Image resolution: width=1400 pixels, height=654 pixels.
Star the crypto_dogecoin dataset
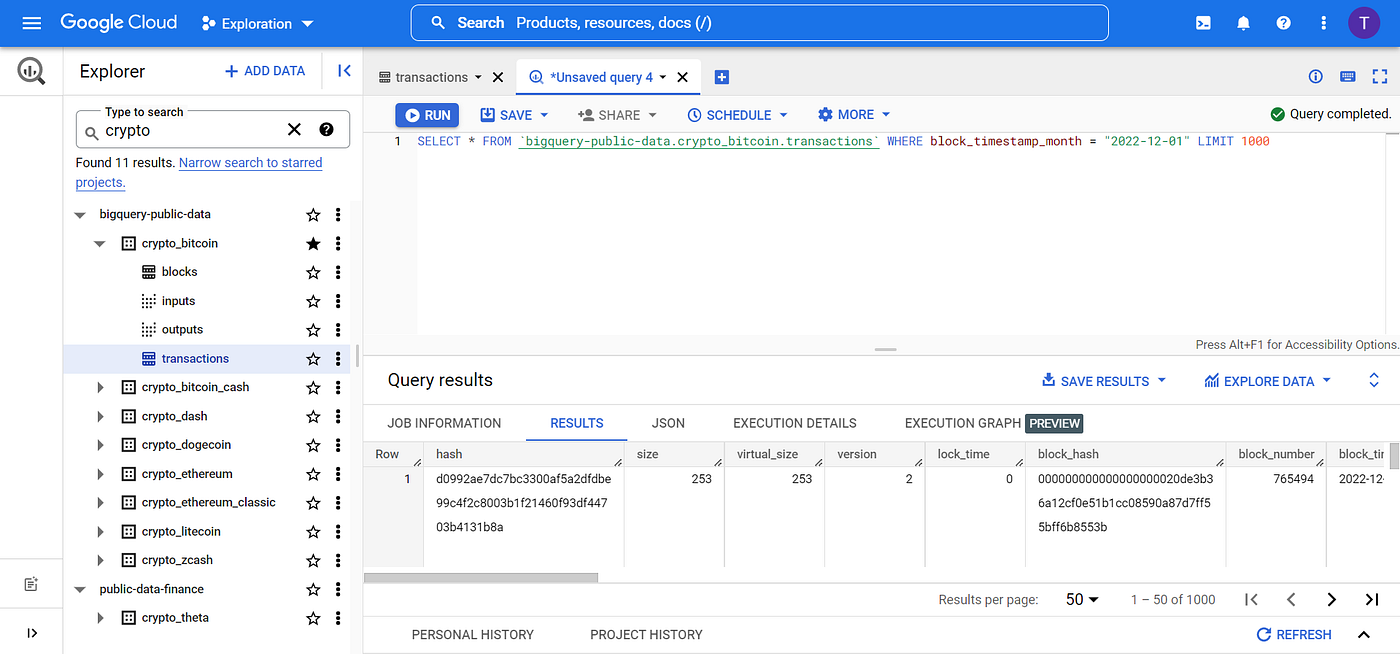click(313, 445)
